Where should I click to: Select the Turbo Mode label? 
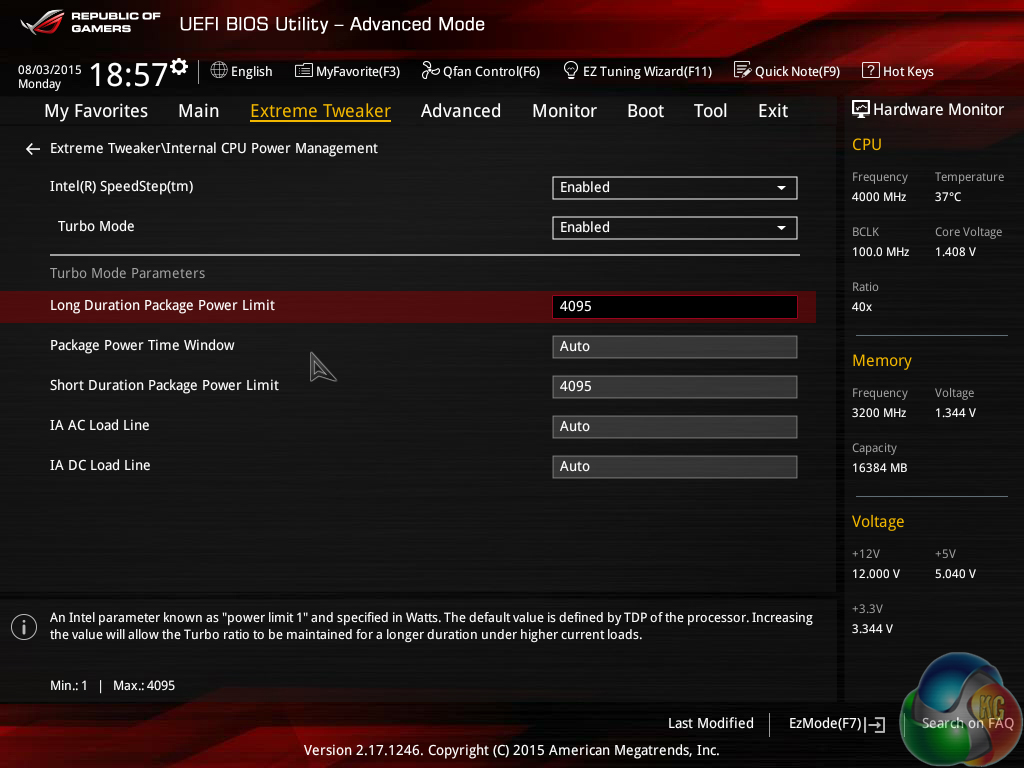pyautogui.click(x=96, y=226)
